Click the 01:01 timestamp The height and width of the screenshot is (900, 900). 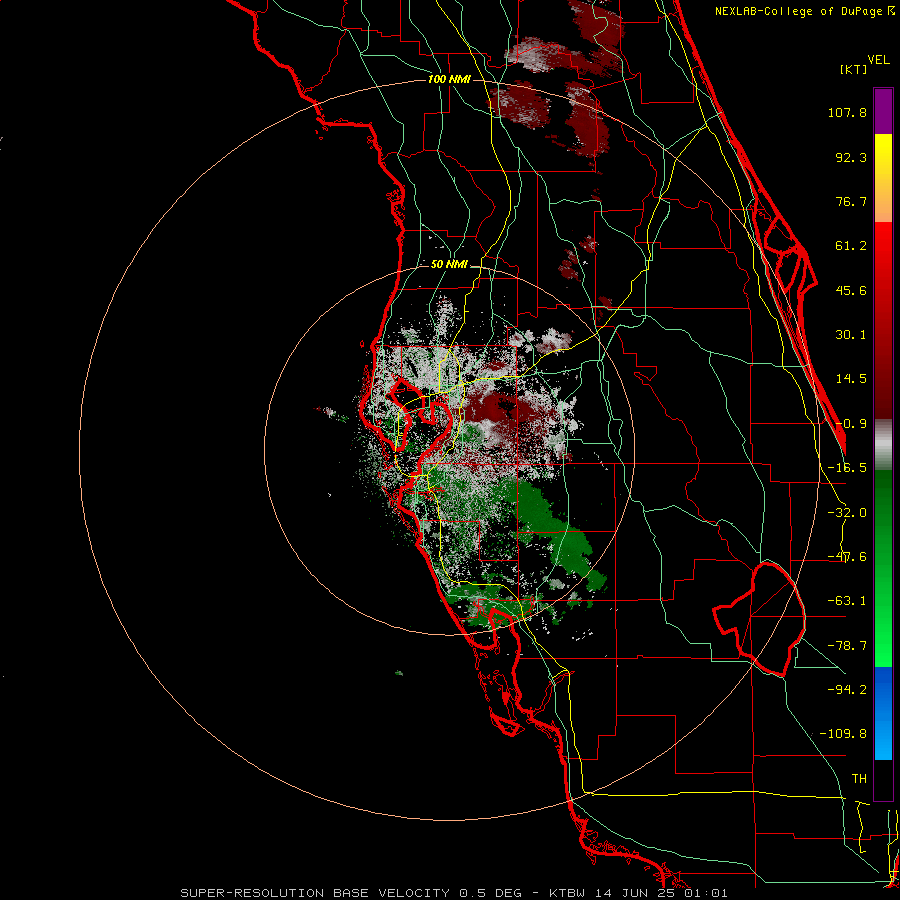click(x=706, y=893)
